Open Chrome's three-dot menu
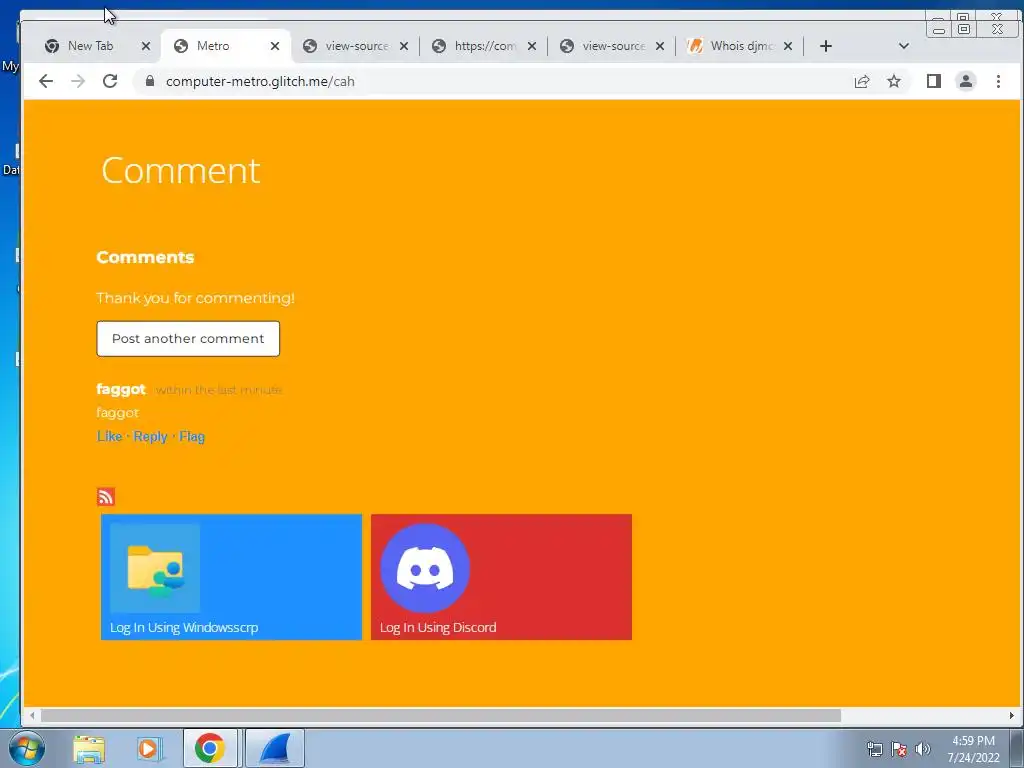This screenshot has height=768, width=1024. 998,81
